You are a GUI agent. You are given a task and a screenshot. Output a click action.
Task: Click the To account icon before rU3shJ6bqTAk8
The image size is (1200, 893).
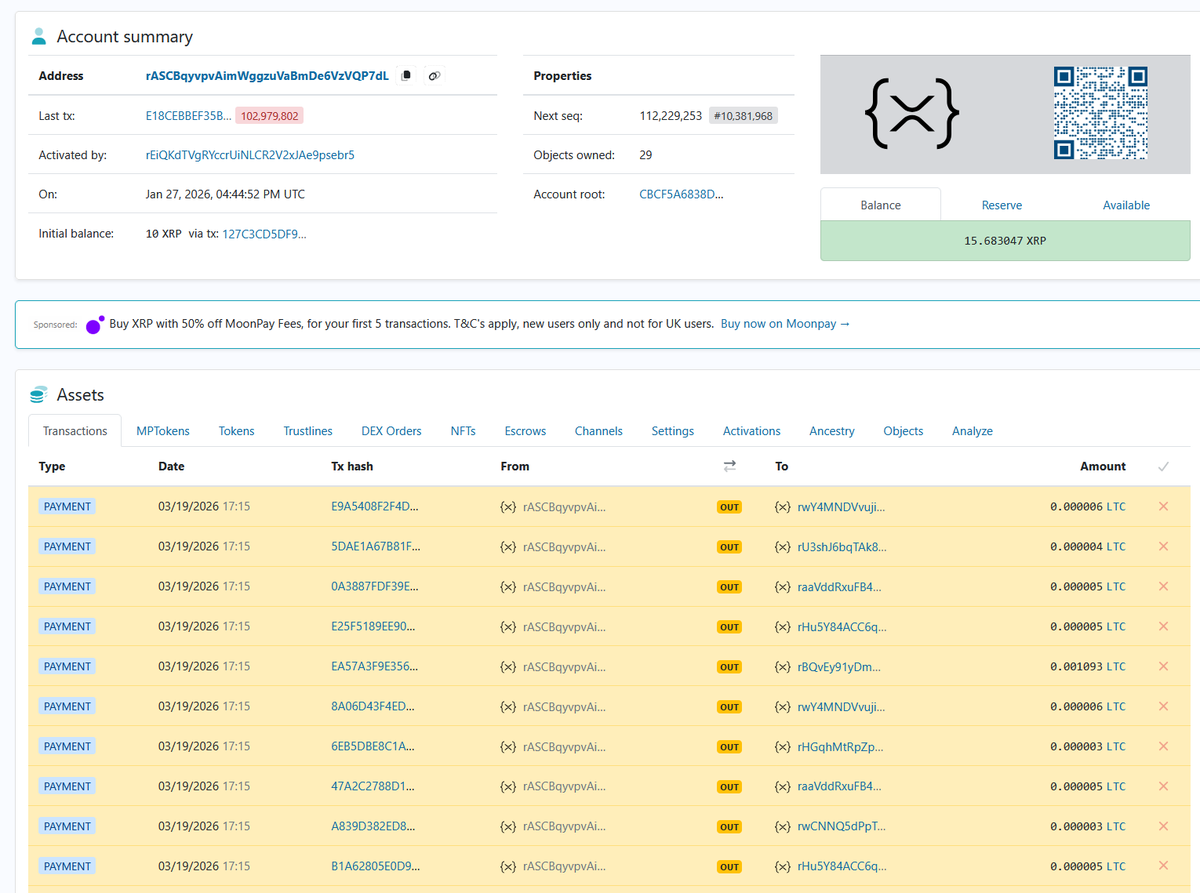tap(783, 547)
